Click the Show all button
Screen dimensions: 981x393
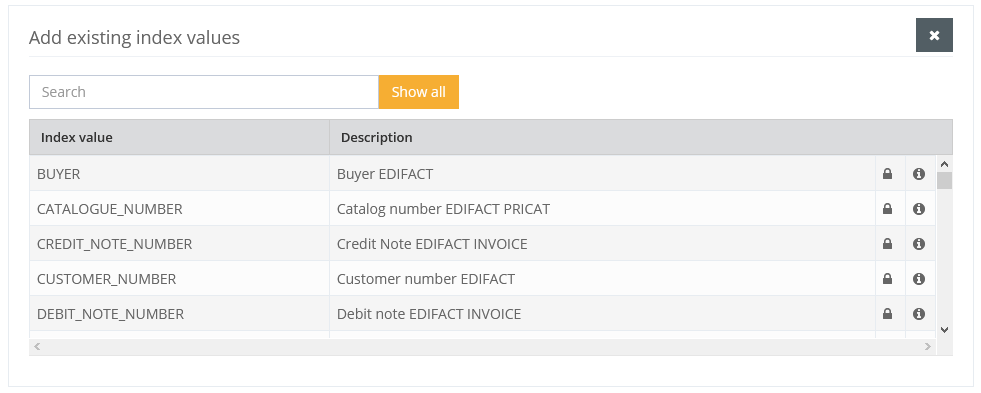pyautogui.click(x=419, y=92)
